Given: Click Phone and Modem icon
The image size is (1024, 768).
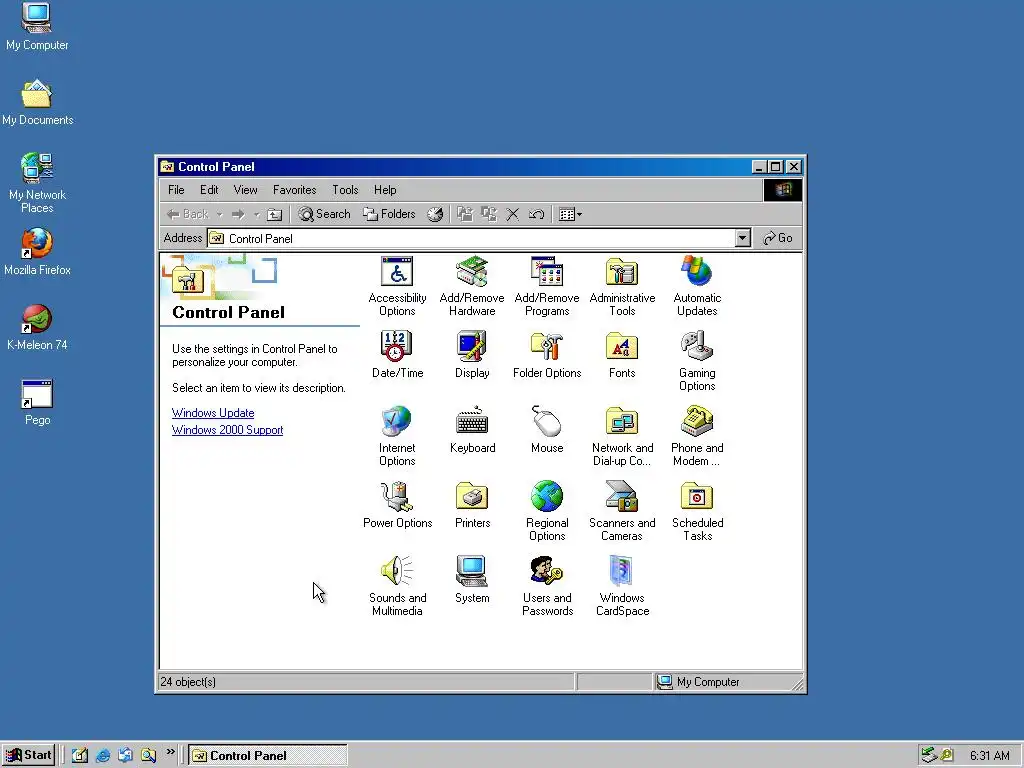Looking at the screenshot, I should (697, 436).
